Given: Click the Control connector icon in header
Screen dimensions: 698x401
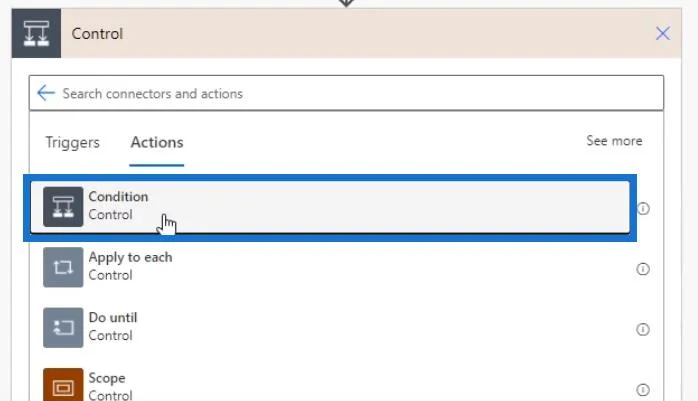Looking at the screenshot, I should [36, 33].
